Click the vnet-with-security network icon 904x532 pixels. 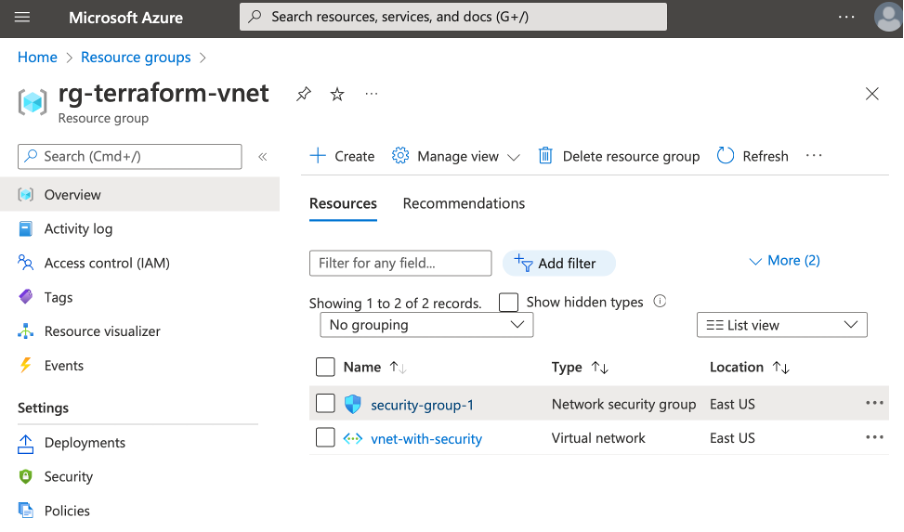pos(353,439)
